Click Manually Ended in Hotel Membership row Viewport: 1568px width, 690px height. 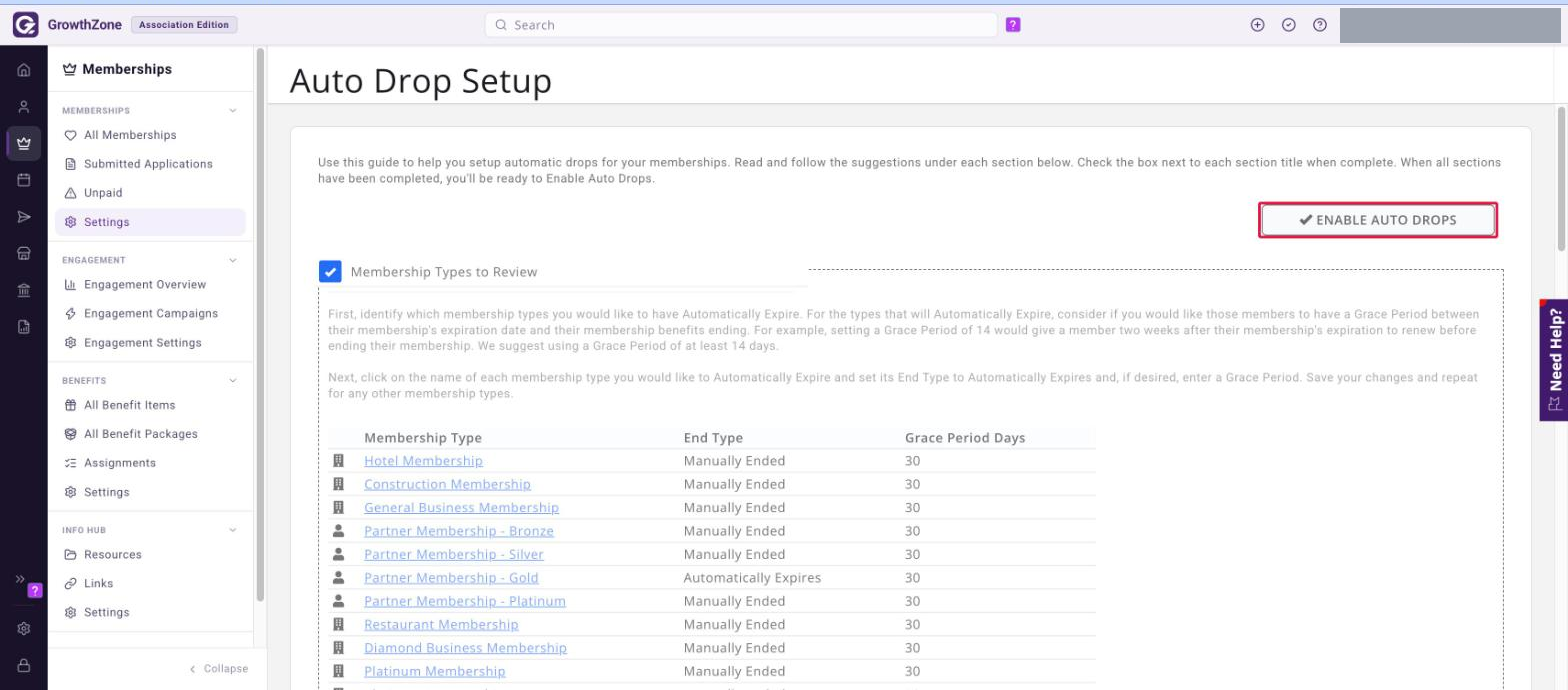click(735, 461)
